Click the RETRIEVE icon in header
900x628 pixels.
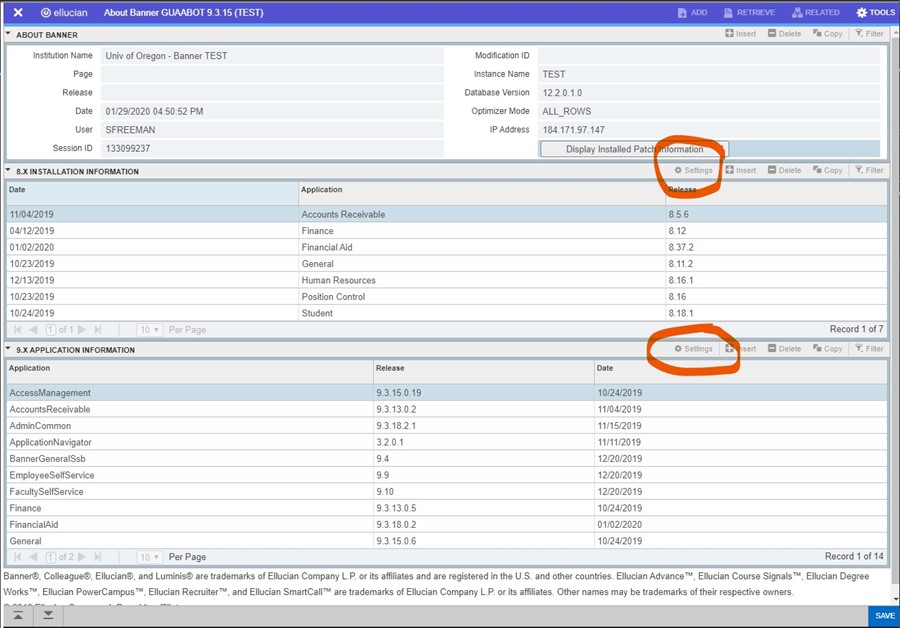(x=749, y=12)
